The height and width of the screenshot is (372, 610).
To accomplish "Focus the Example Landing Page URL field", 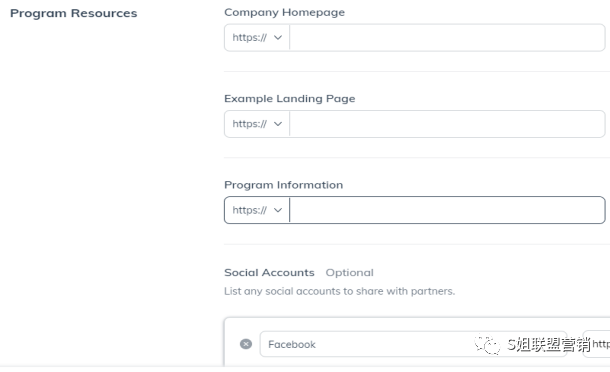I will click(x=447, y=124).
